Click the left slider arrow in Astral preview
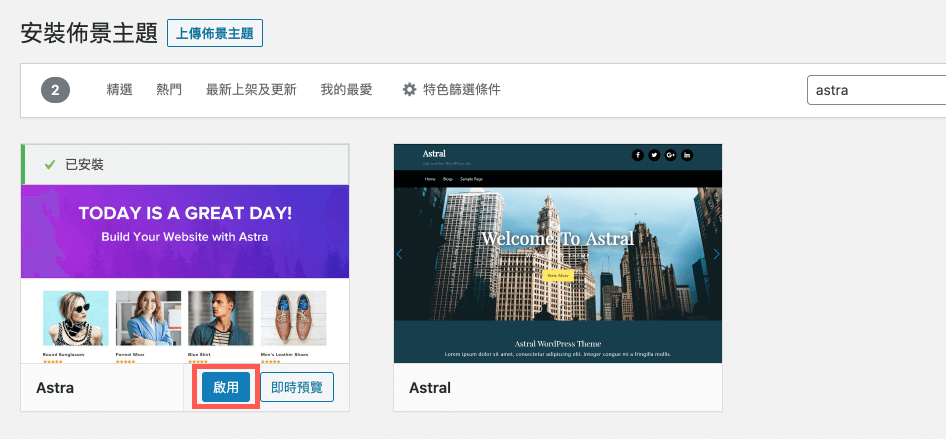 (x=399, y=254)
